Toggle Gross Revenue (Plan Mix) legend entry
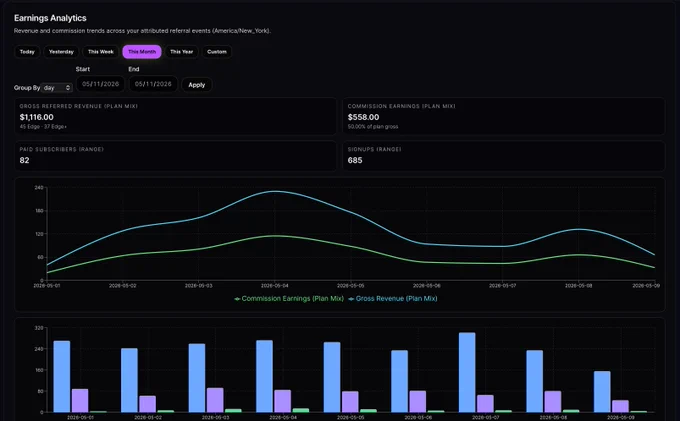Viewport: 680px width, 421px height. click(393, 299)
